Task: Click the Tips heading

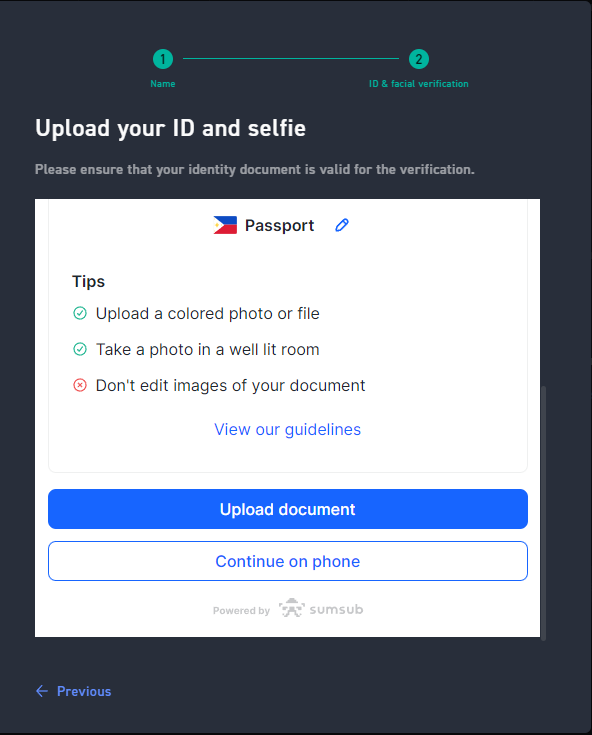Action: tap(89, 281)
